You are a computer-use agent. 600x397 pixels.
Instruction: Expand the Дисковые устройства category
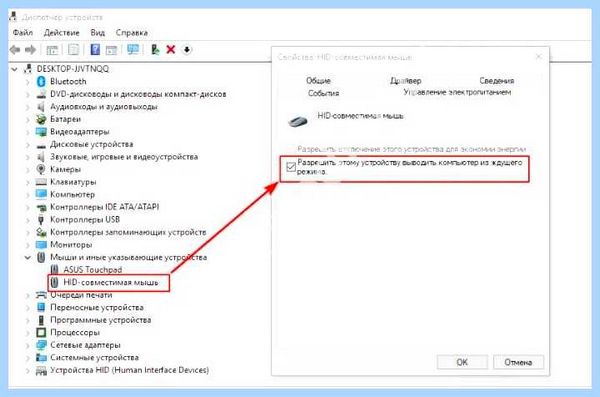27,144
